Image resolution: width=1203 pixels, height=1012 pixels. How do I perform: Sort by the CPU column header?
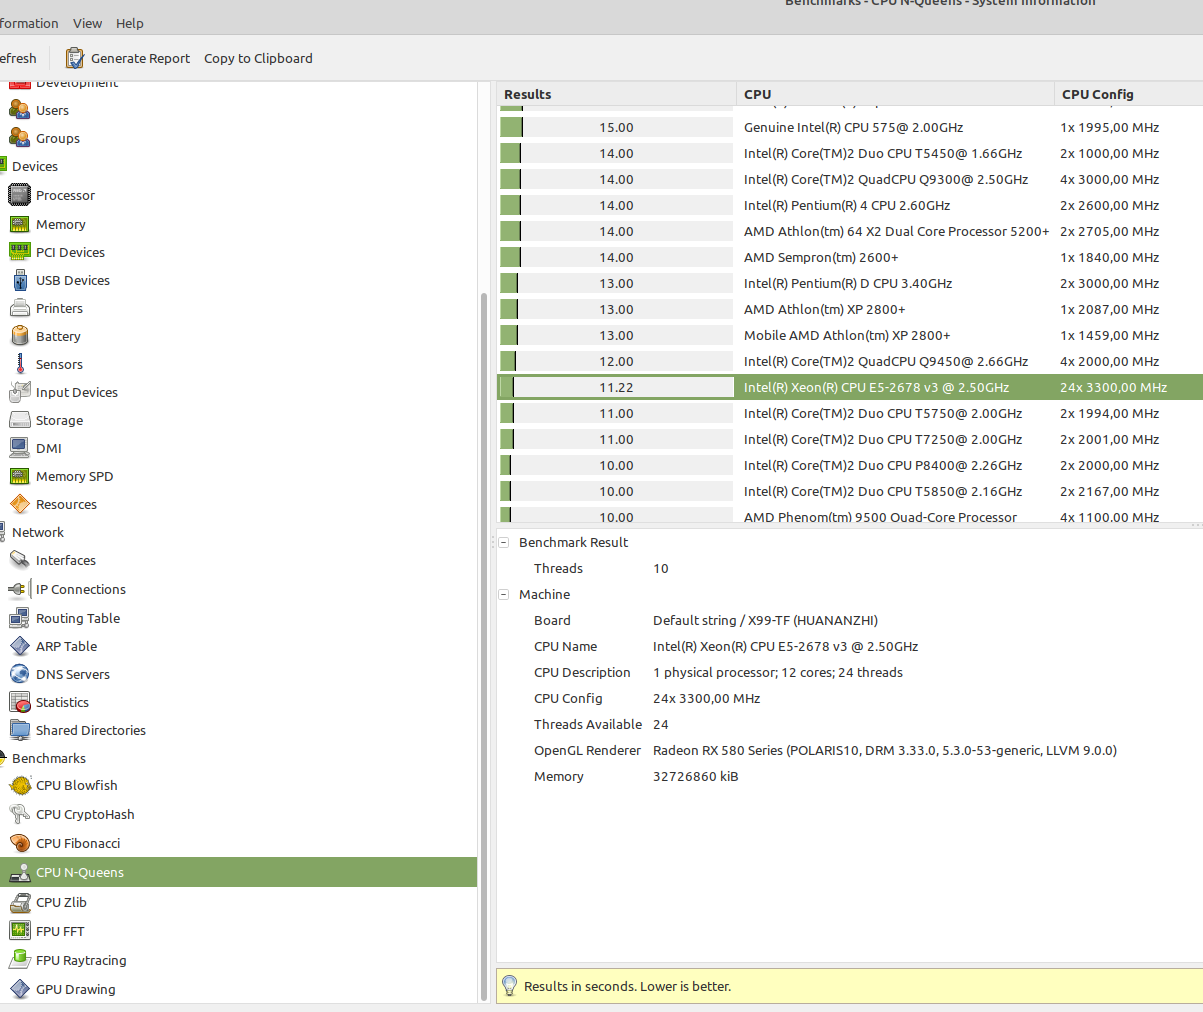895,94
